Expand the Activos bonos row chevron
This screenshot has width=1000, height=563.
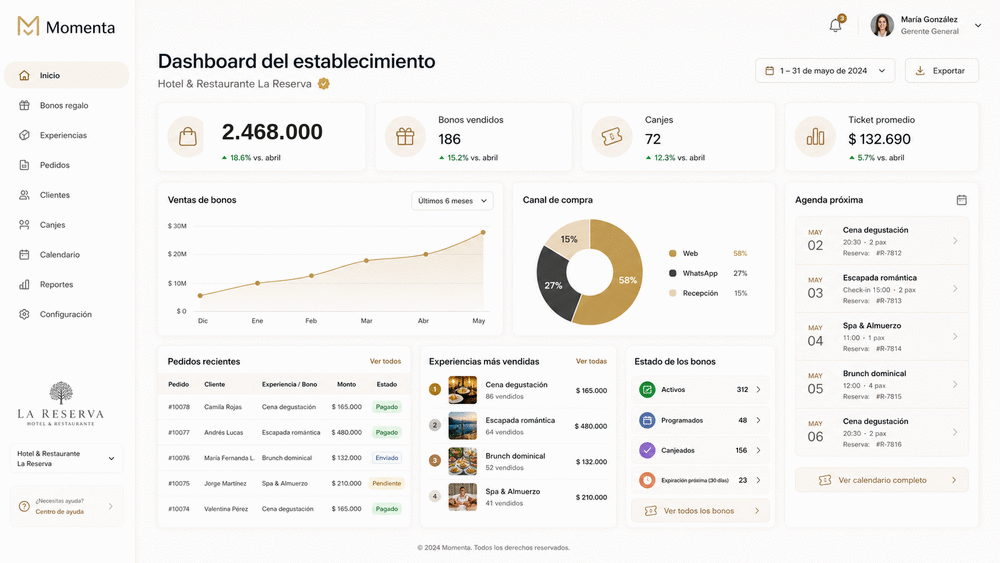(758, 390)
